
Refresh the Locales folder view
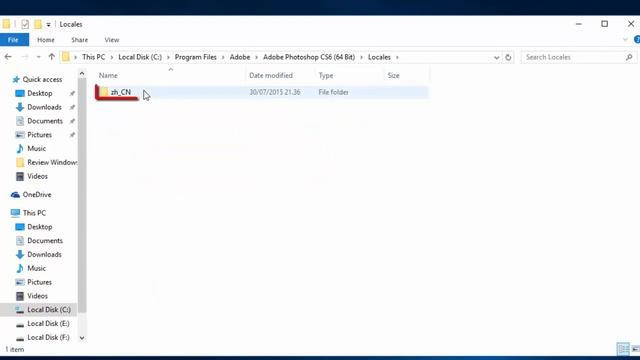click(x=508, y=57)
